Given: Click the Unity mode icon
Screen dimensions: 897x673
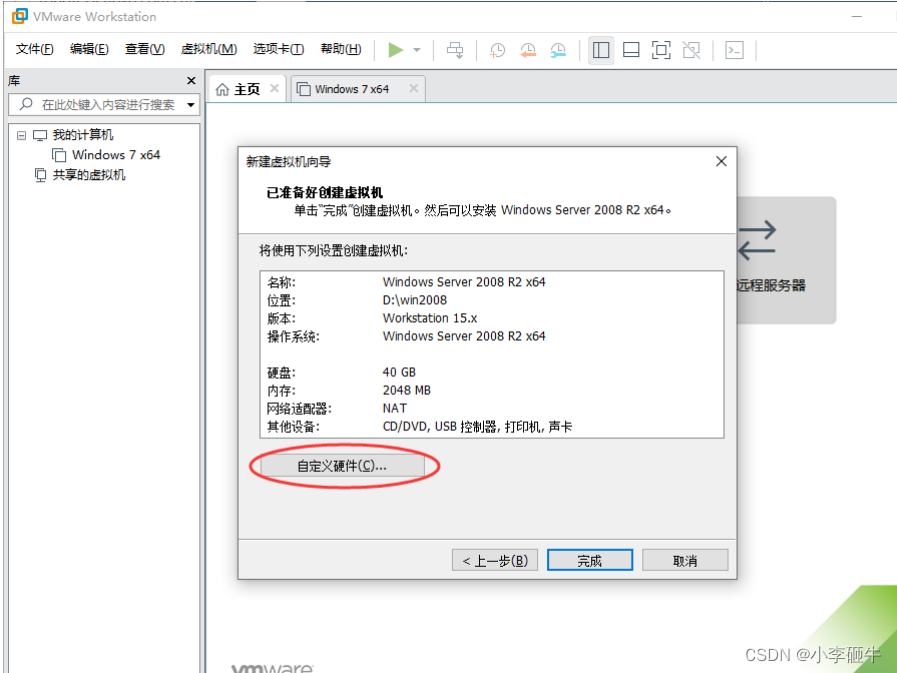Looking at the screenshot, I should pyautogui.click(x=692, y=50).
